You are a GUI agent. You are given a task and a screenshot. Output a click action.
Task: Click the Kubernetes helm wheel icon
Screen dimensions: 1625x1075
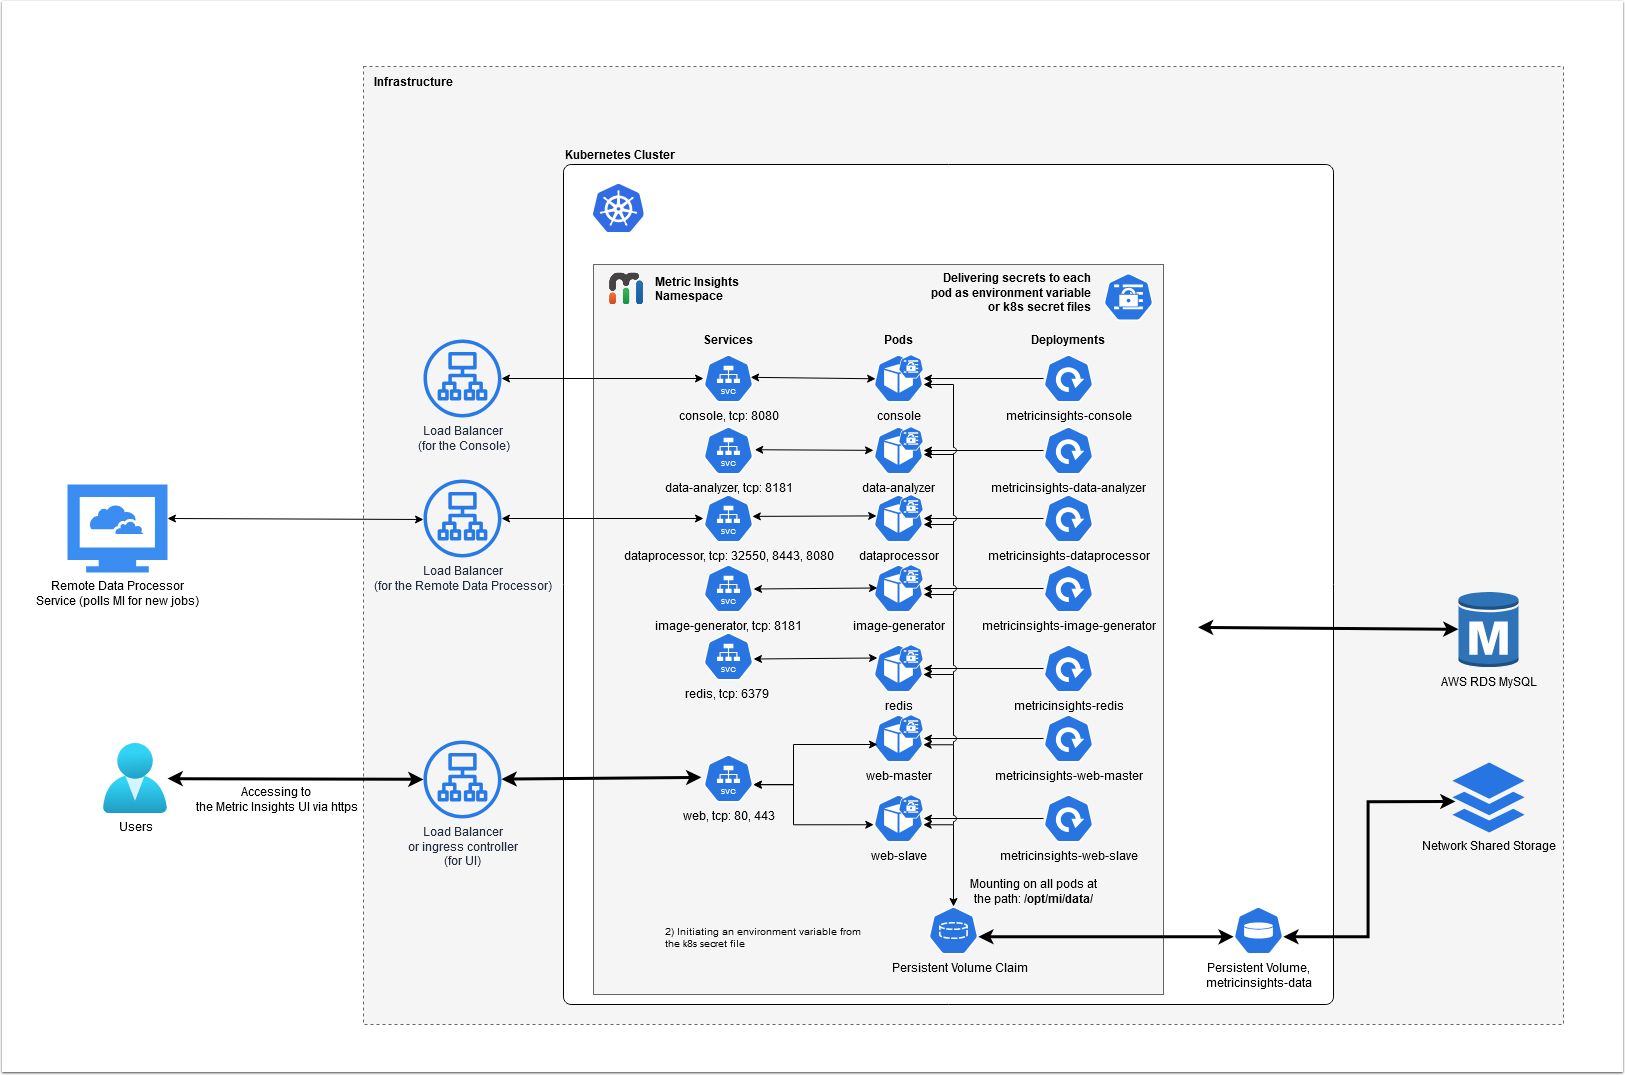coord(618,209)
